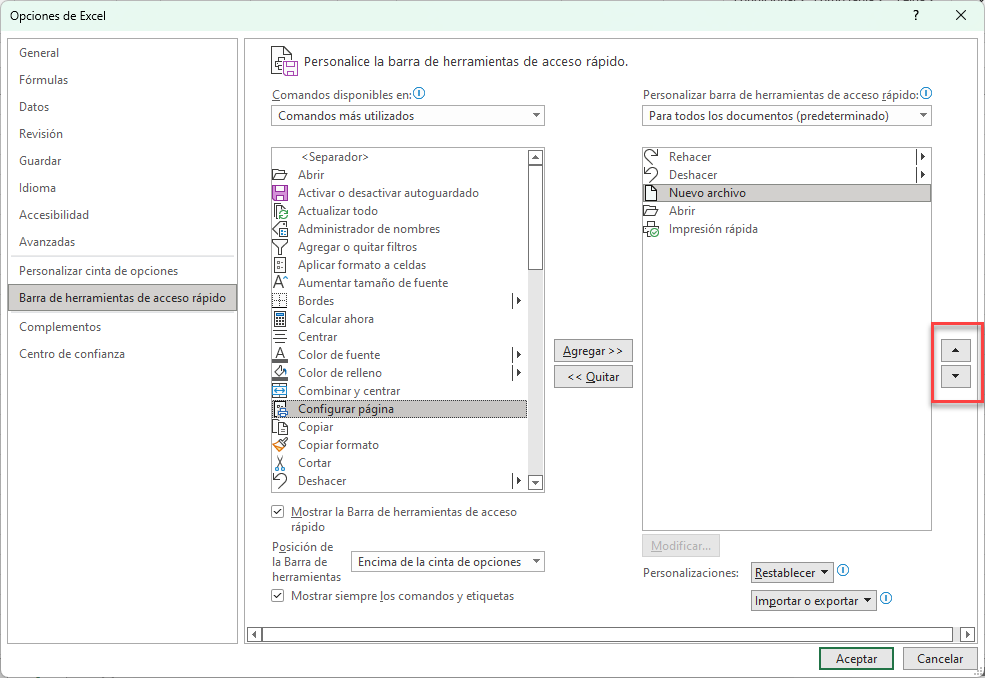
Task: Click the info icon next to Restablecer
Action: coord(843,571)
